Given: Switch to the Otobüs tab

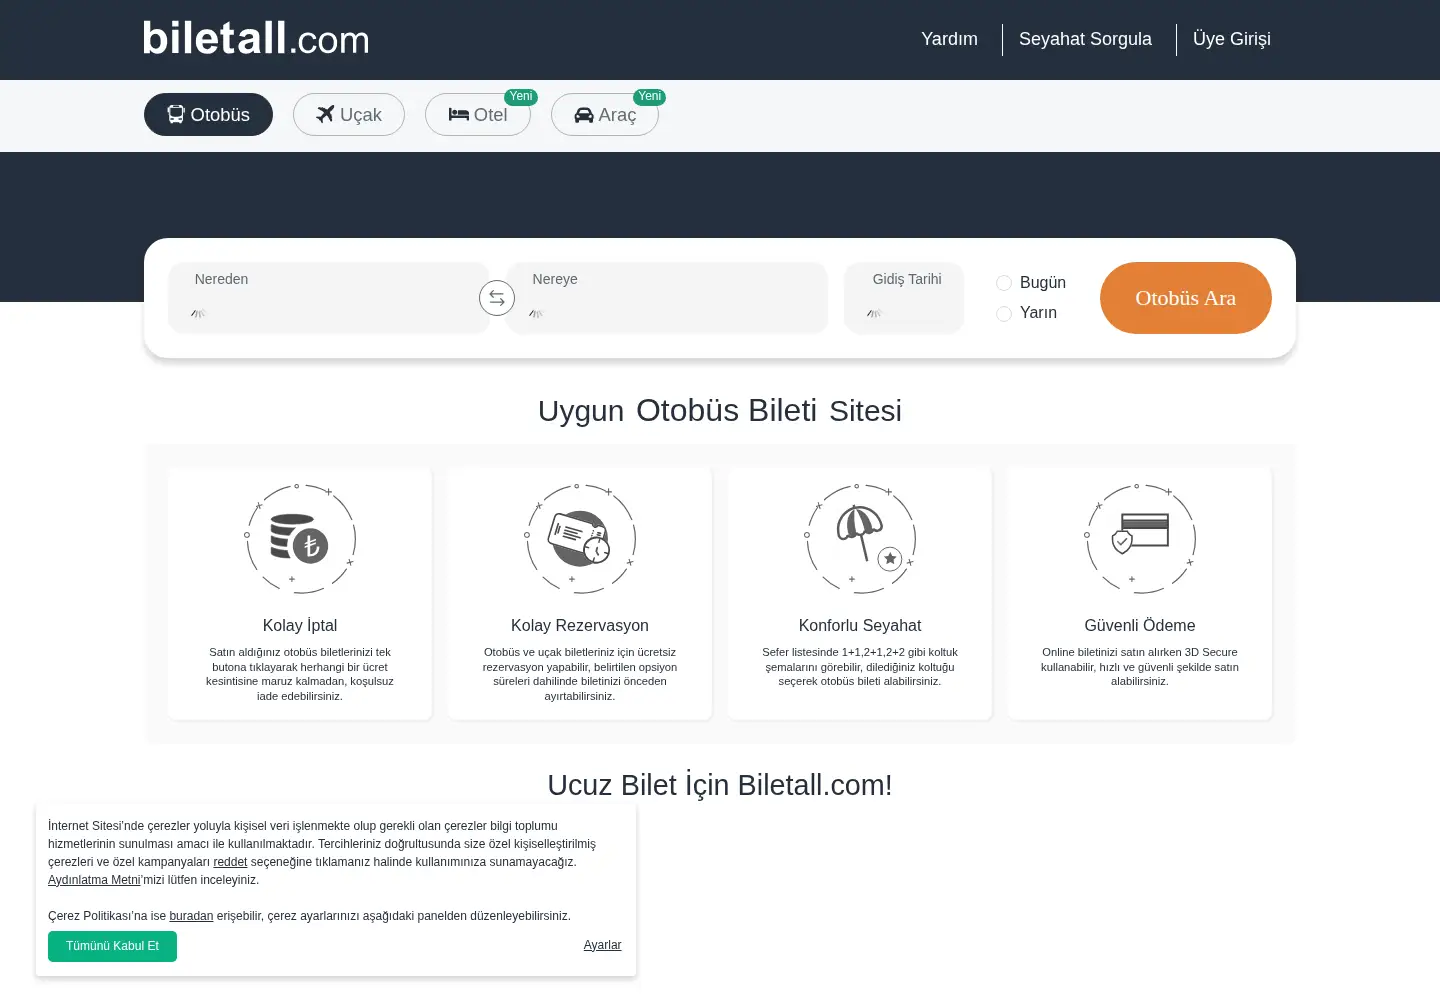Looking at the screenshot, I should pyautogui.click(x=208, y=115).
